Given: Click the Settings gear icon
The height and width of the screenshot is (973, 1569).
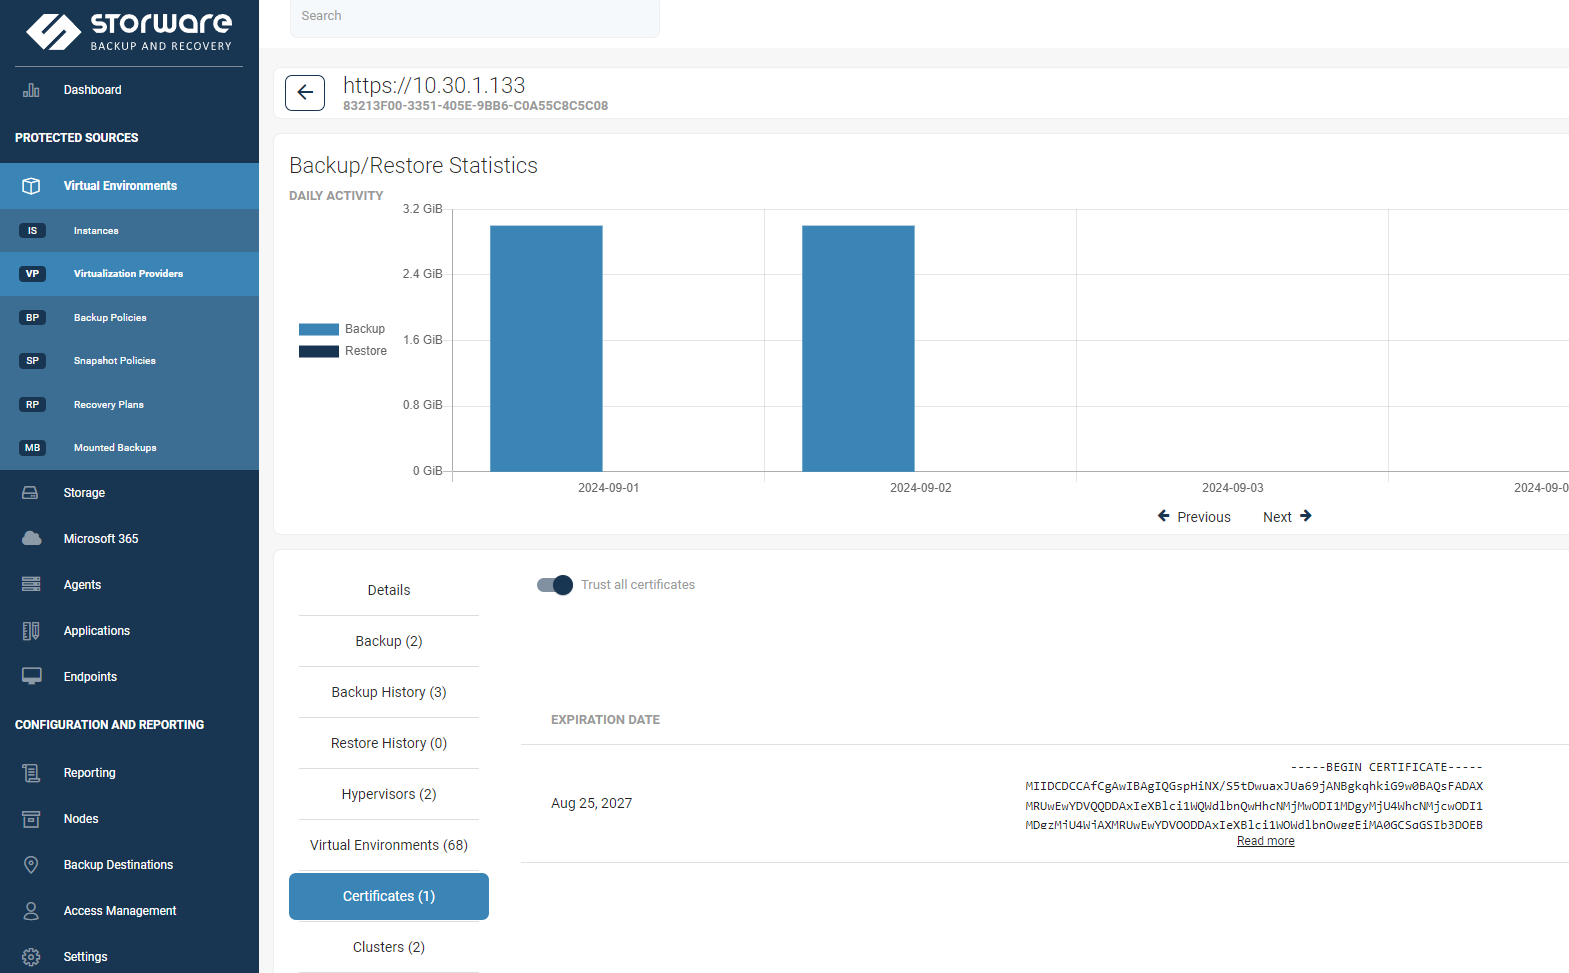Looking at the screenshot, I should (31, 957).
